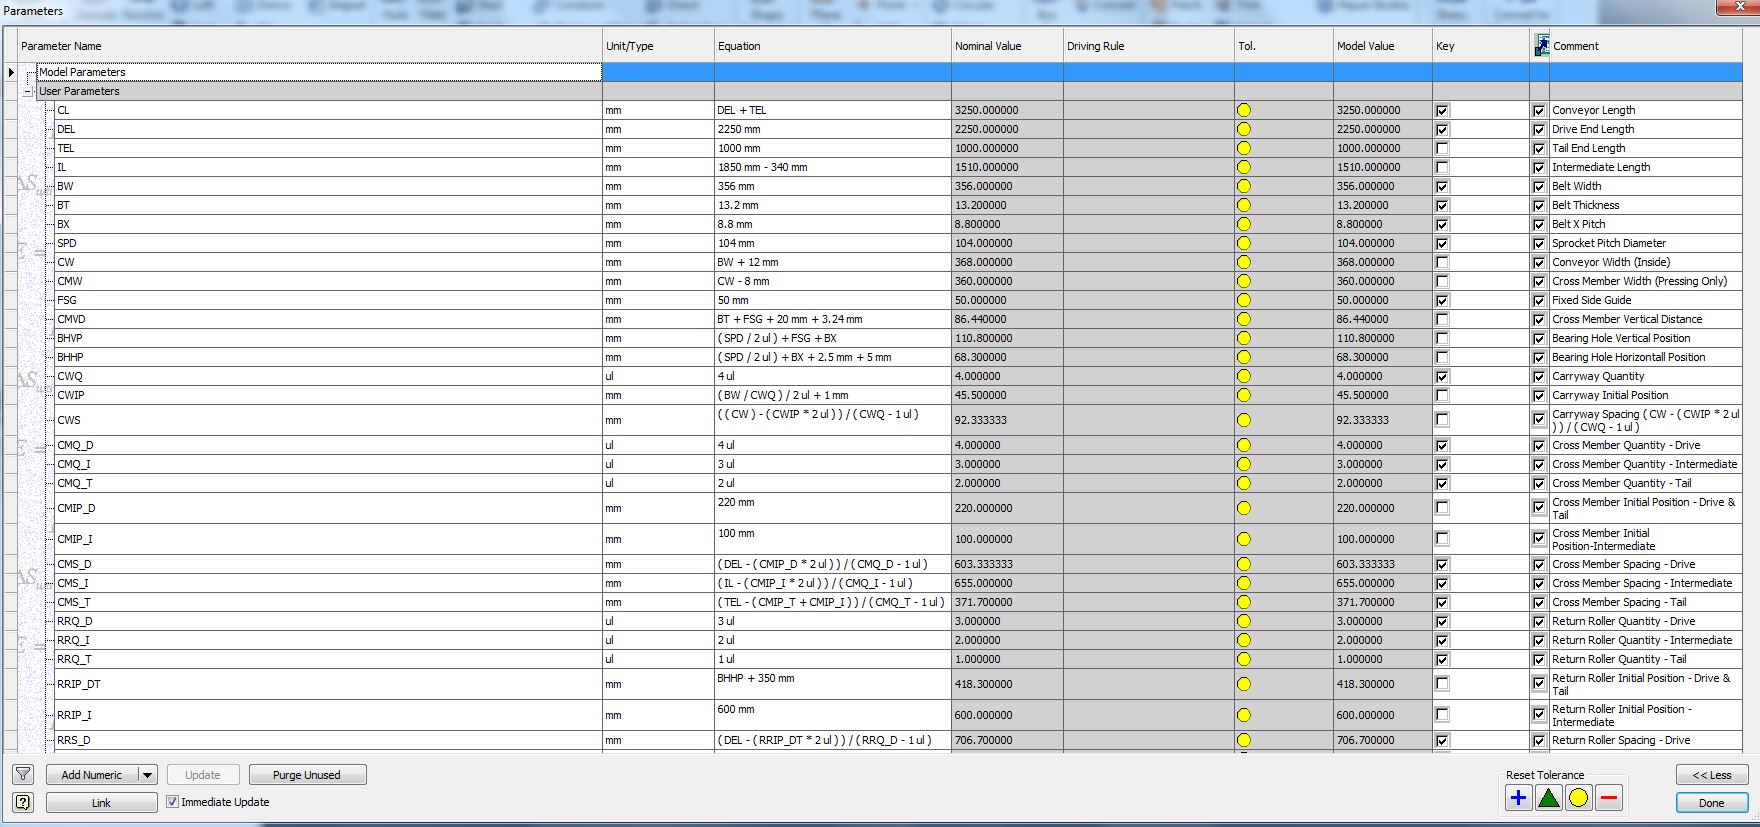Click tolerance circle for CMQ_D row

(1244, 445)
